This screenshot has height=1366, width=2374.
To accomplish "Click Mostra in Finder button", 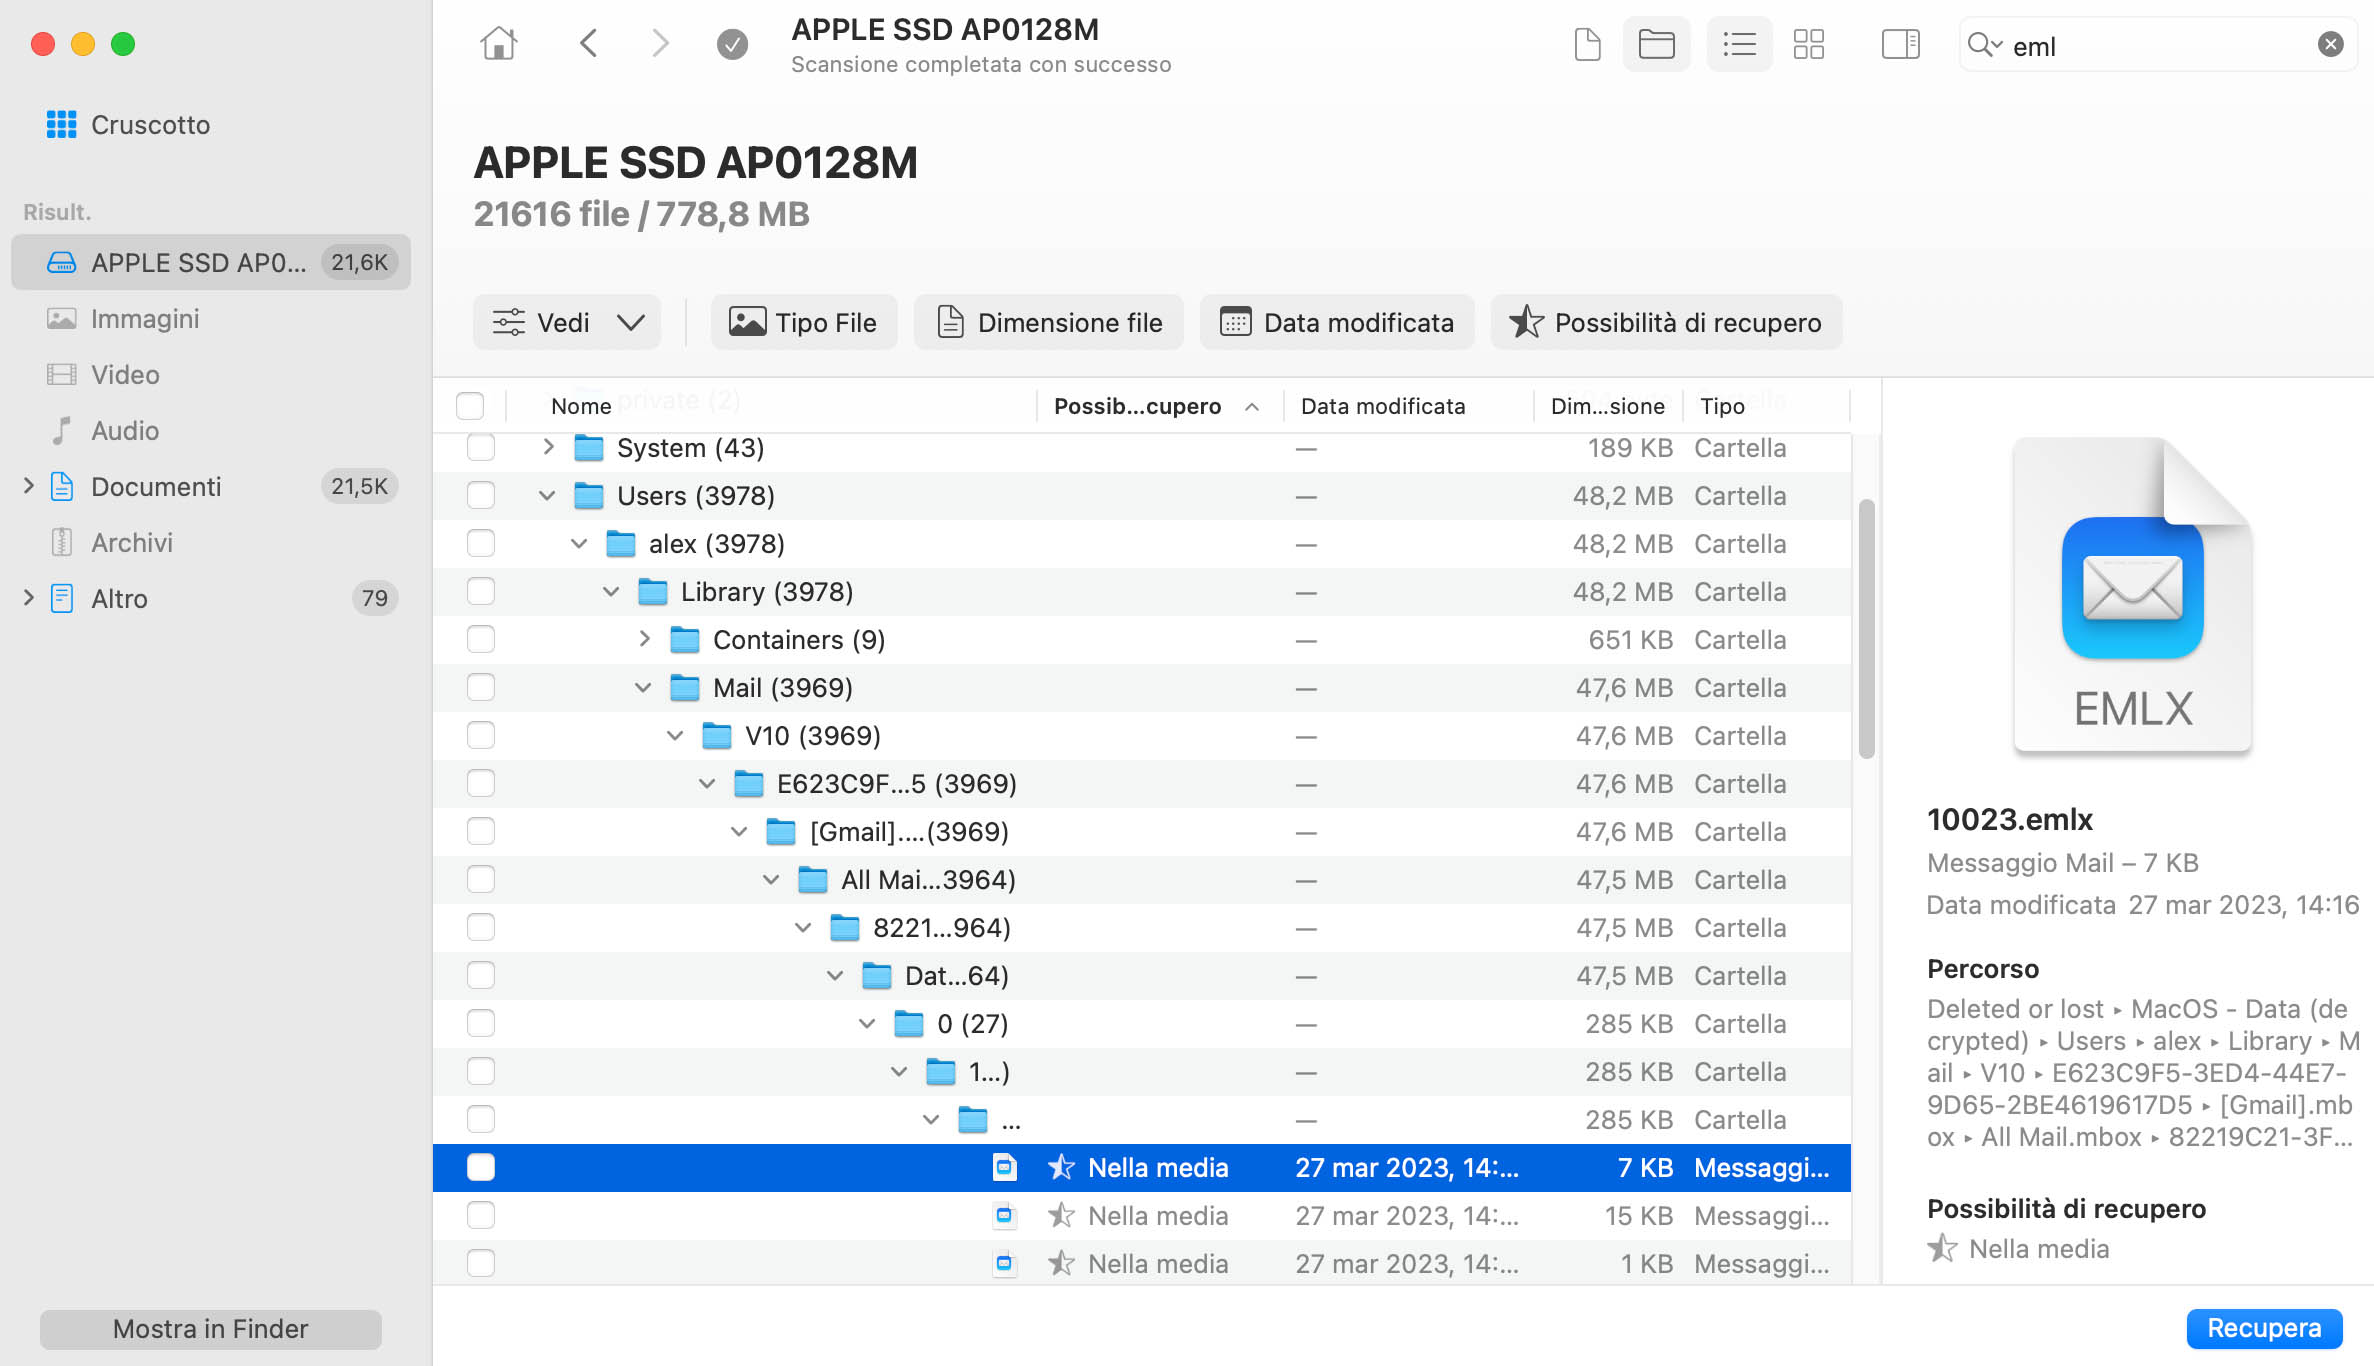I will 211,1329.
